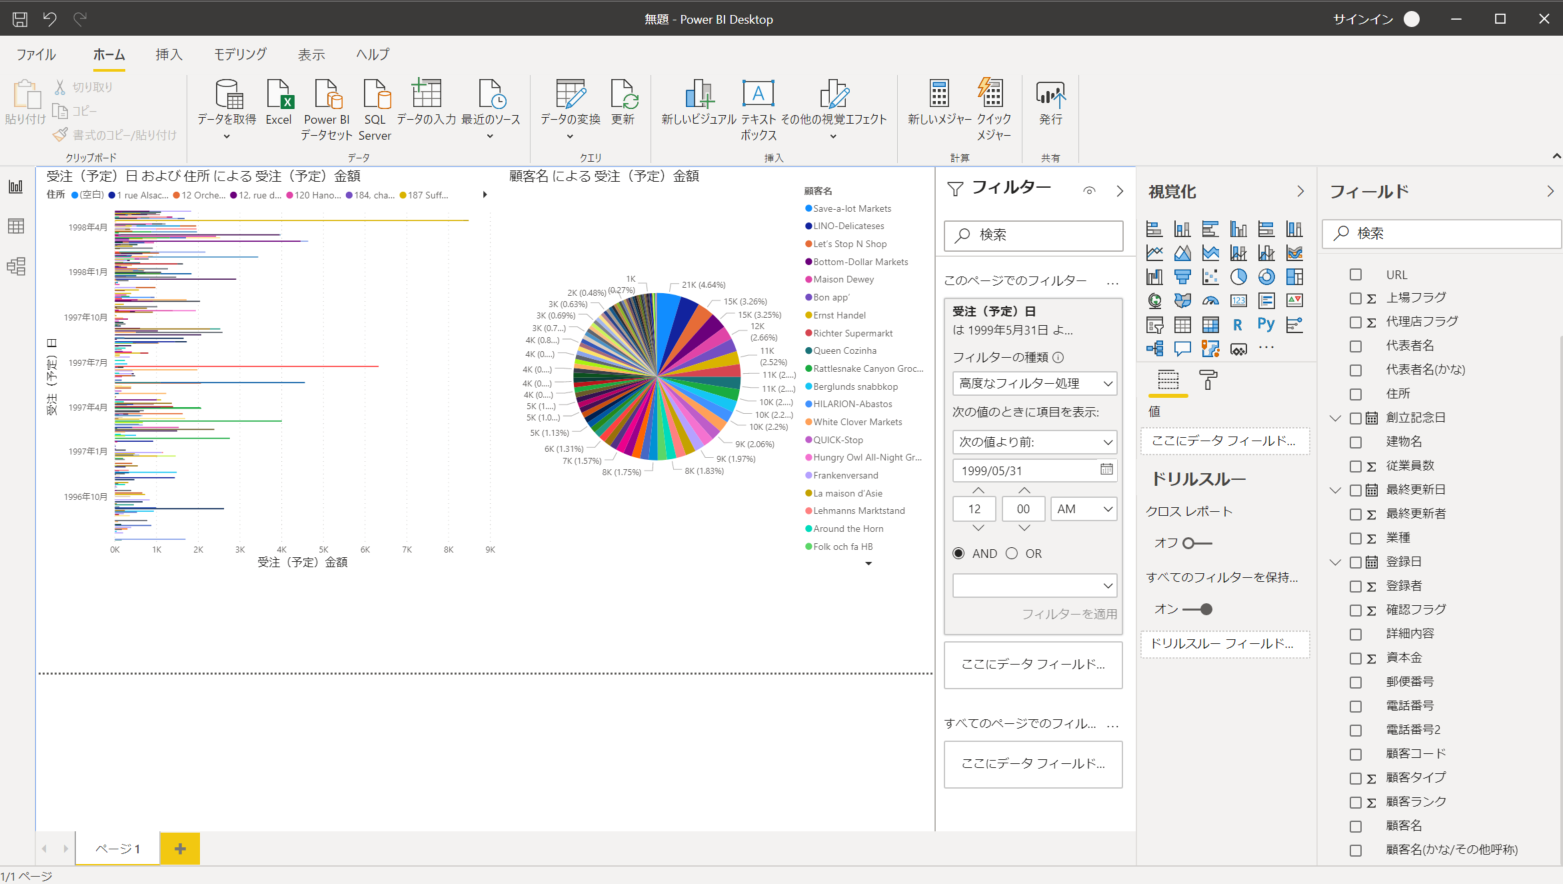Screen dimensions: 1563x884
Task: Check the 代表者名 field checkbox
Action: [1356, 346]
